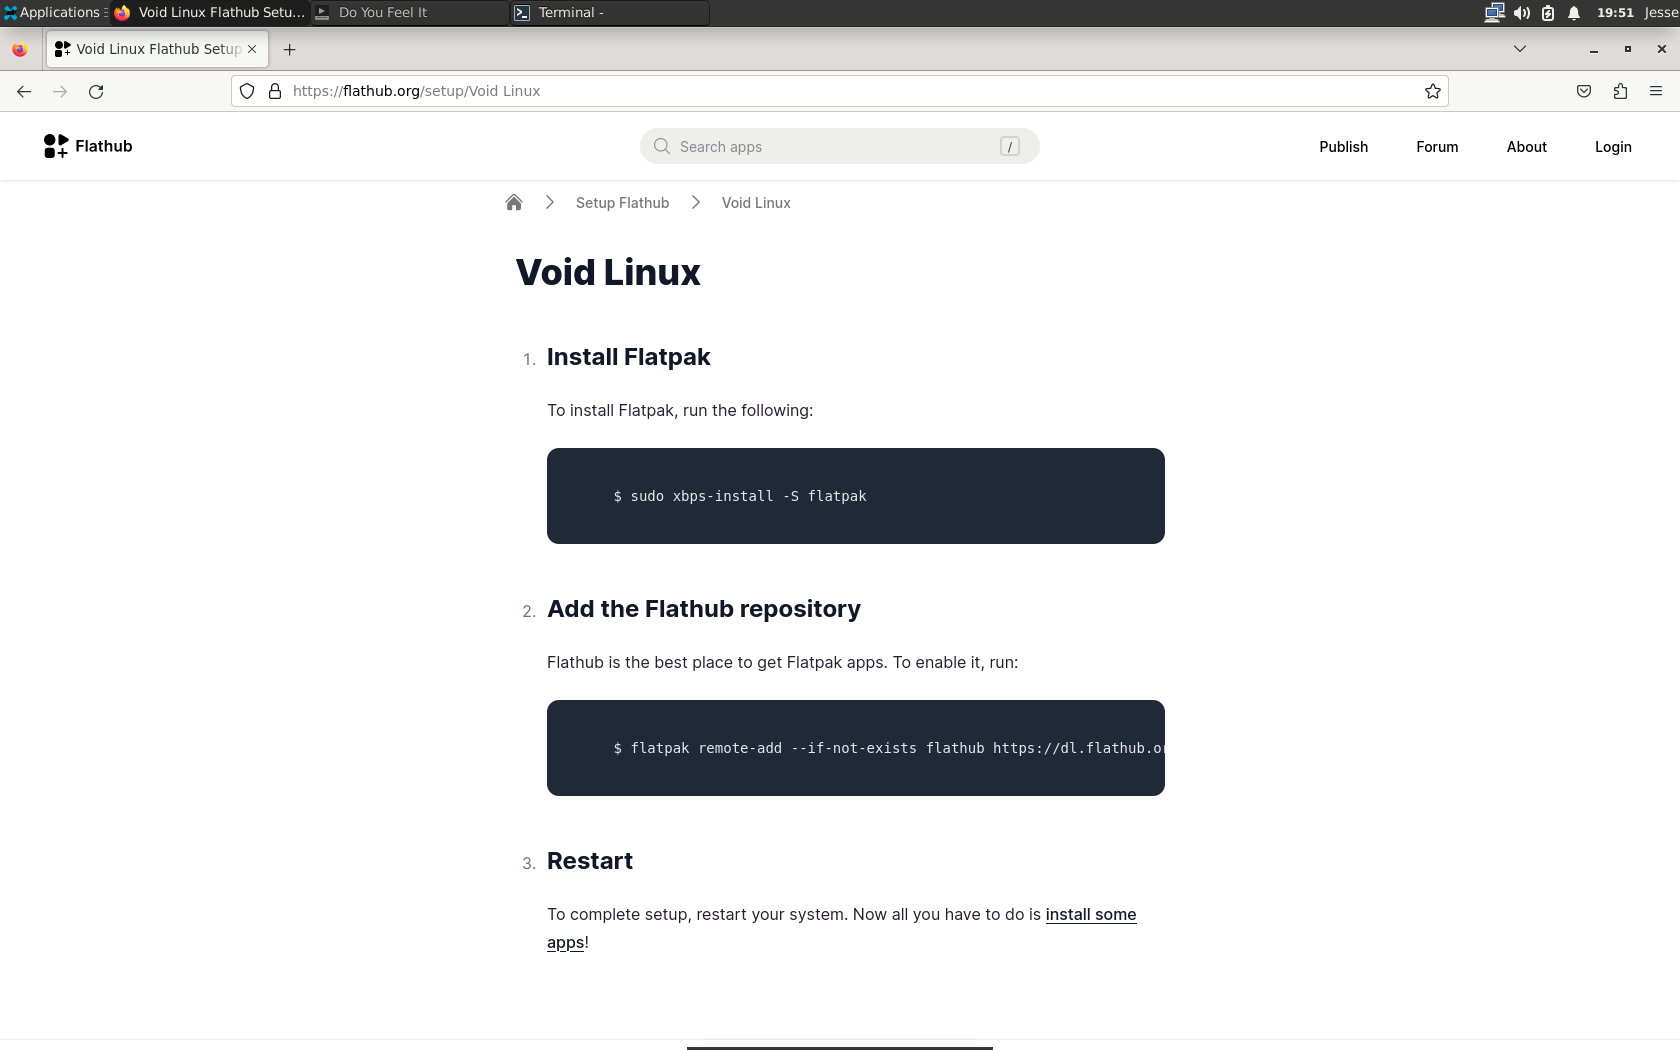Go back using the browser back arrow
The width and height of the screenshot is (1680, 1050).
tap(24, 91)
